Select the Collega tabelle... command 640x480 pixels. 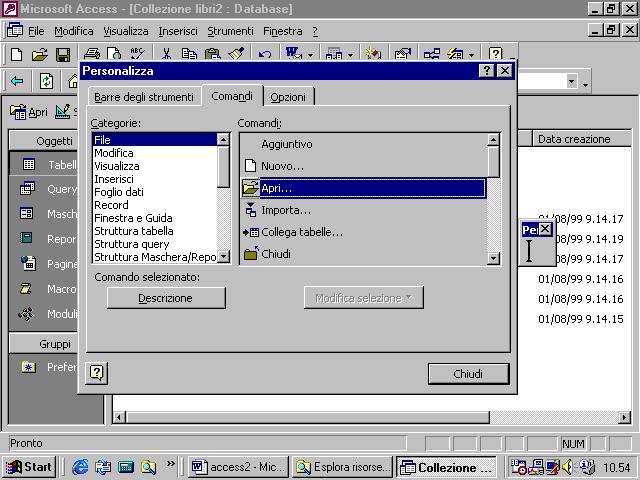point(364,232)
